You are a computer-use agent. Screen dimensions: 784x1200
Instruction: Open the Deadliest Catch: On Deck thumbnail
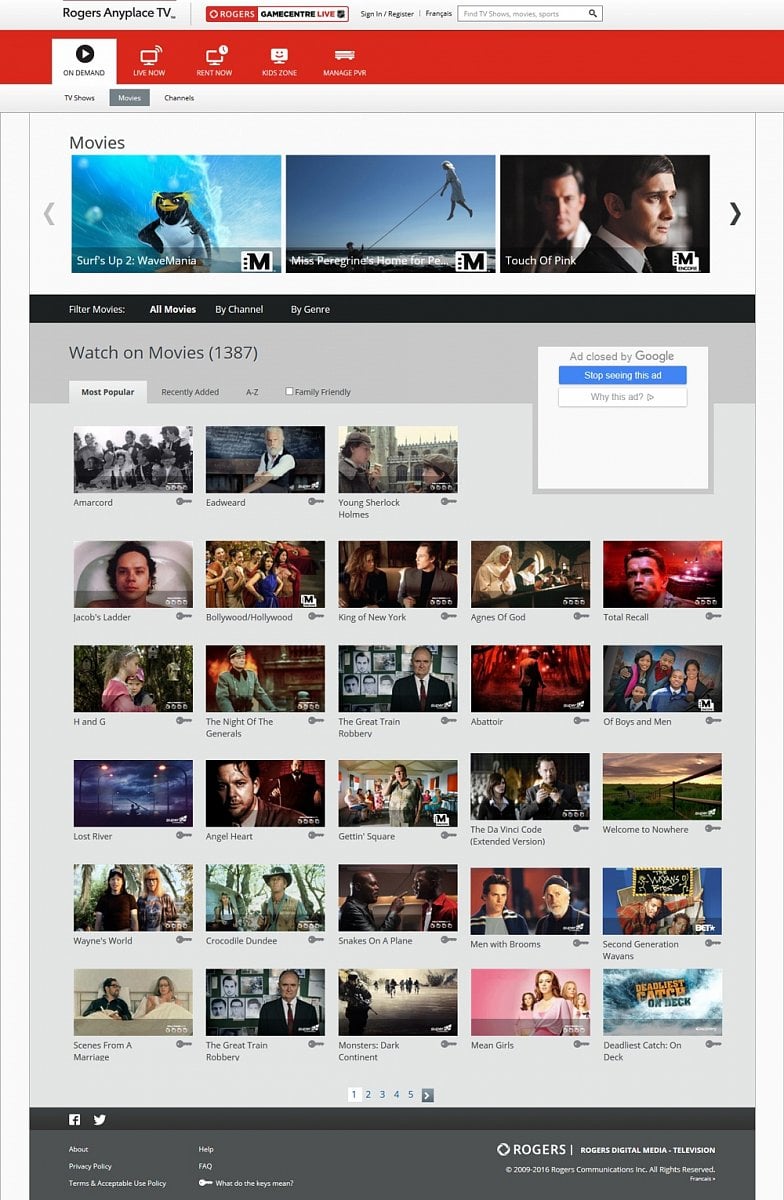tap(662, 1002)
